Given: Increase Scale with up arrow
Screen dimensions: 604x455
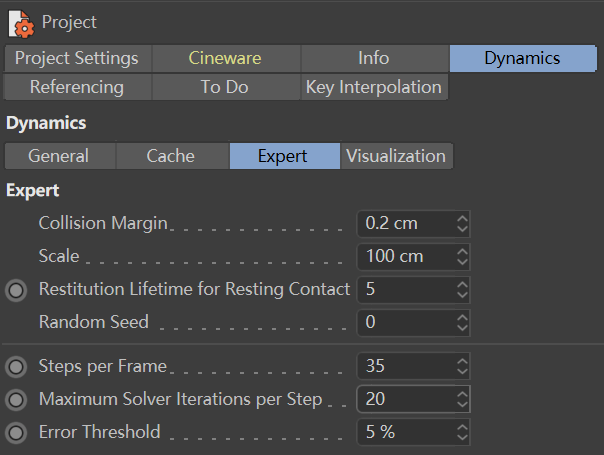Looking at the screenshot, I should pyautogui.click(x=462, y=251).
